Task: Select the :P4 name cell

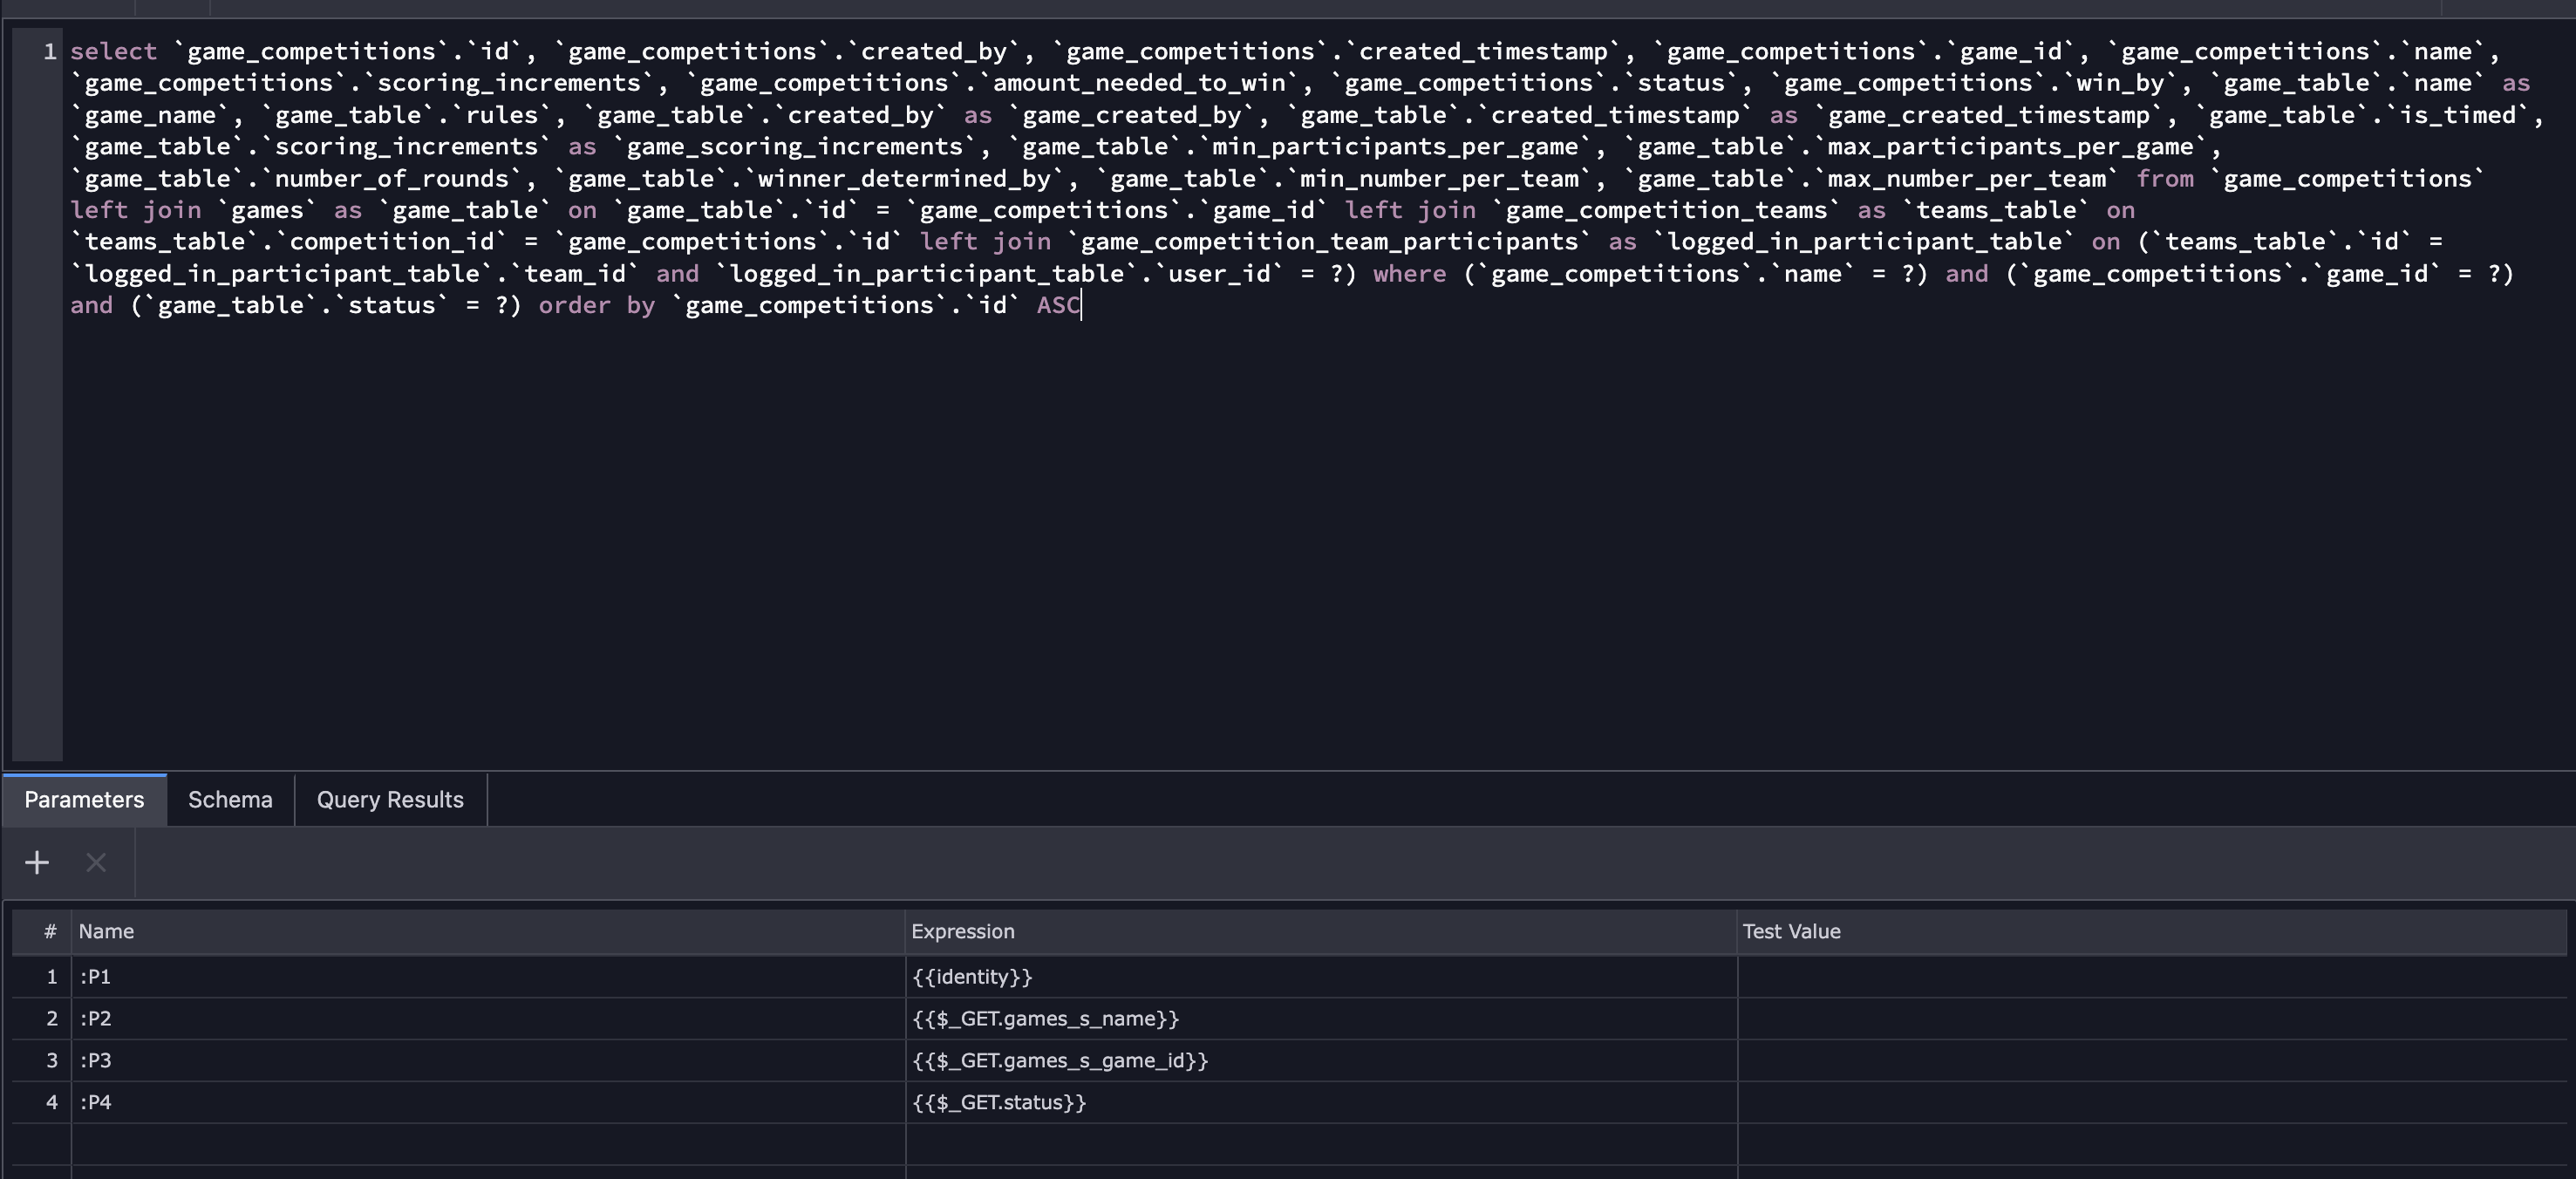Action: [486, 1103]
